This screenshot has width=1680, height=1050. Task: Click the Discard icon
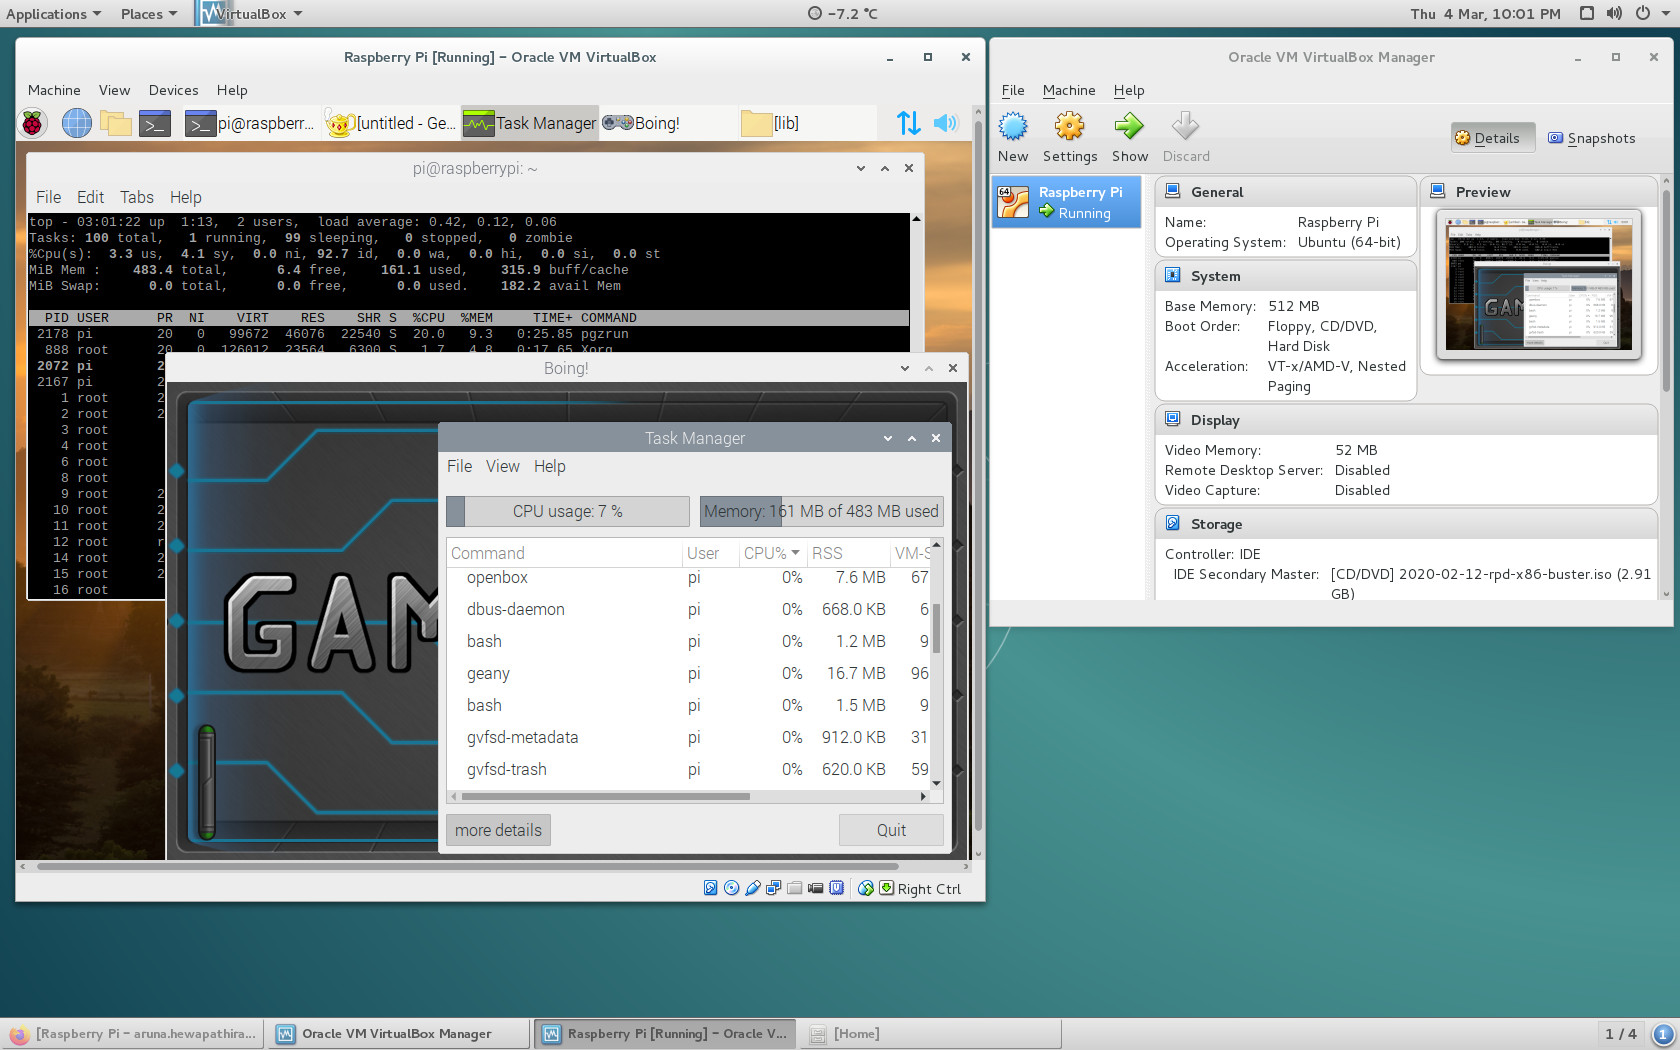(1186, 136)
